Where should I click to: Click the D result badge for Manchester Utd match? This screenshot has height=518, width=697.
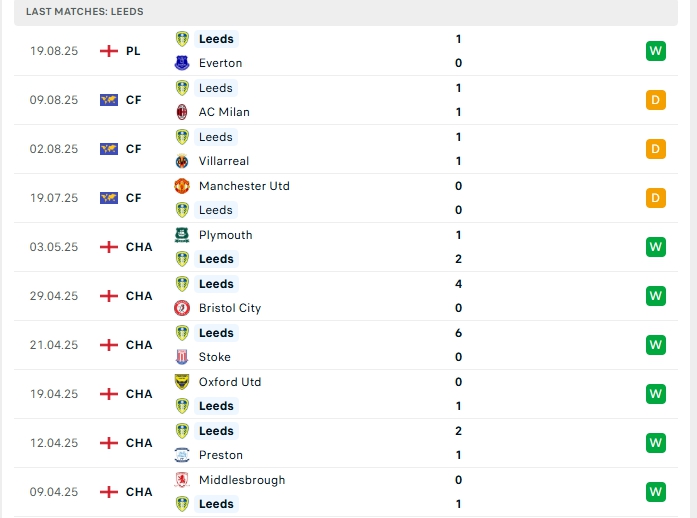point(656,198)
